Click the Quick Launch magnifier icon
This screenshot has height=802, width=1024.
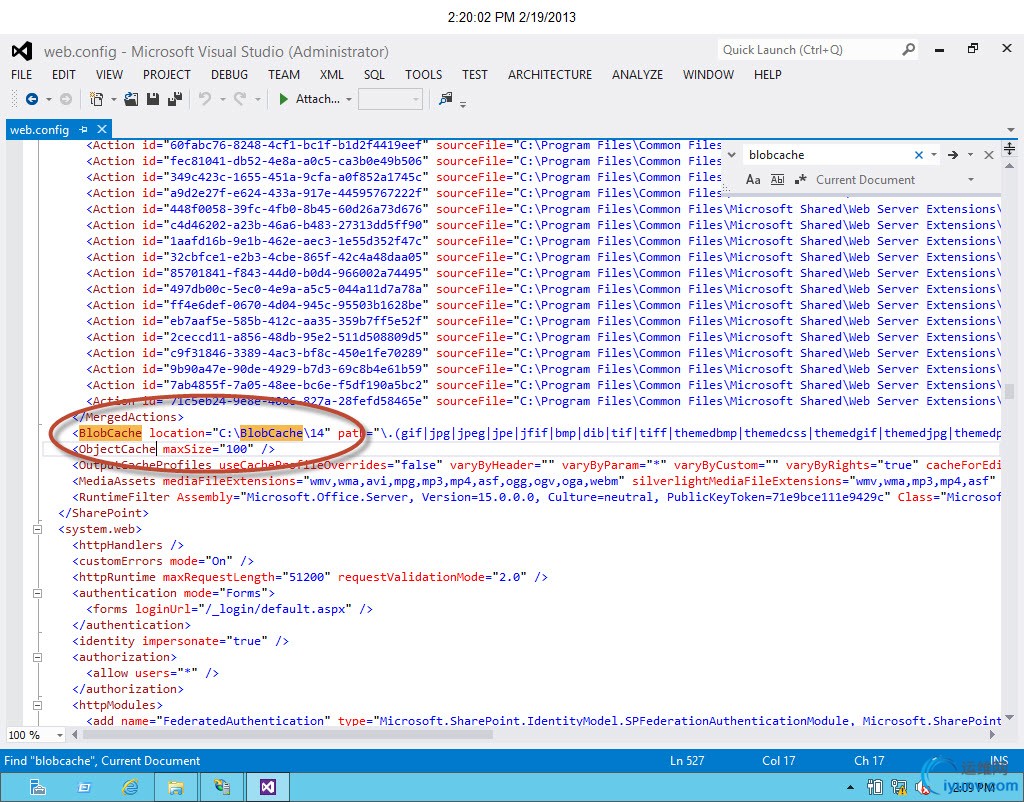908,50
